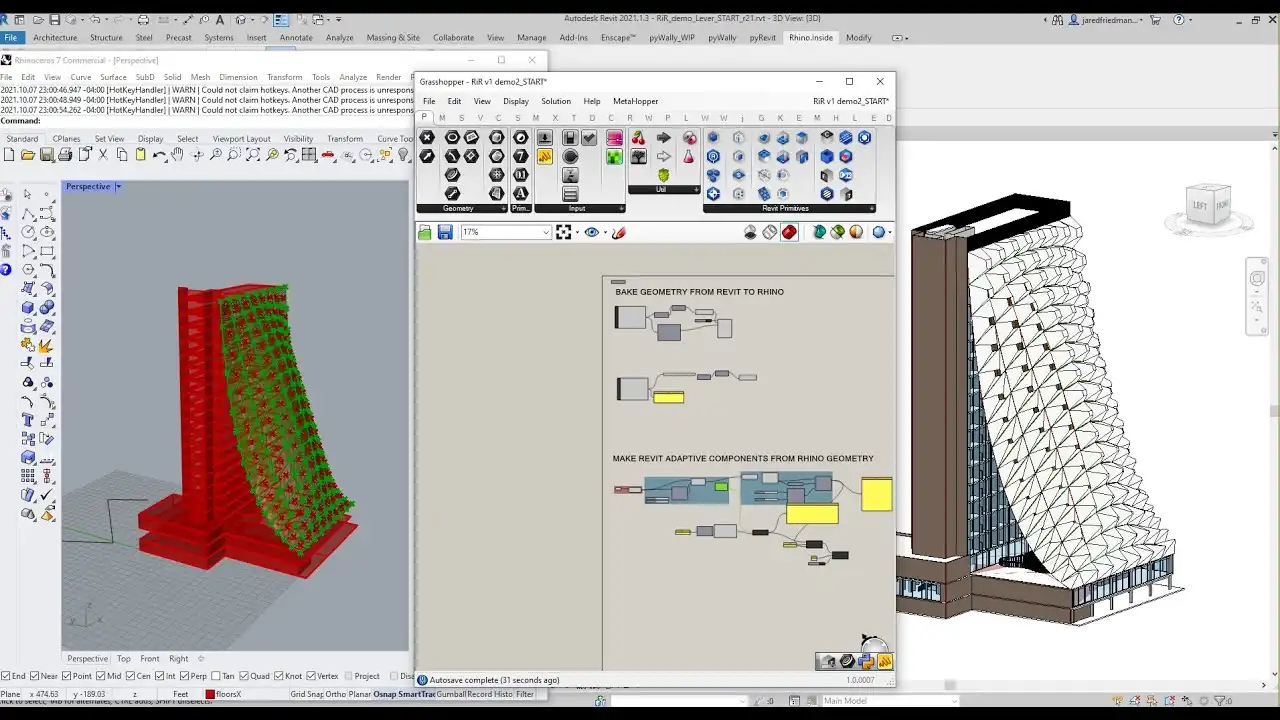This screenshot has height=720, width=1280.
Task: Click the Pan hand tool in Rhino
Action: (177, 155)
